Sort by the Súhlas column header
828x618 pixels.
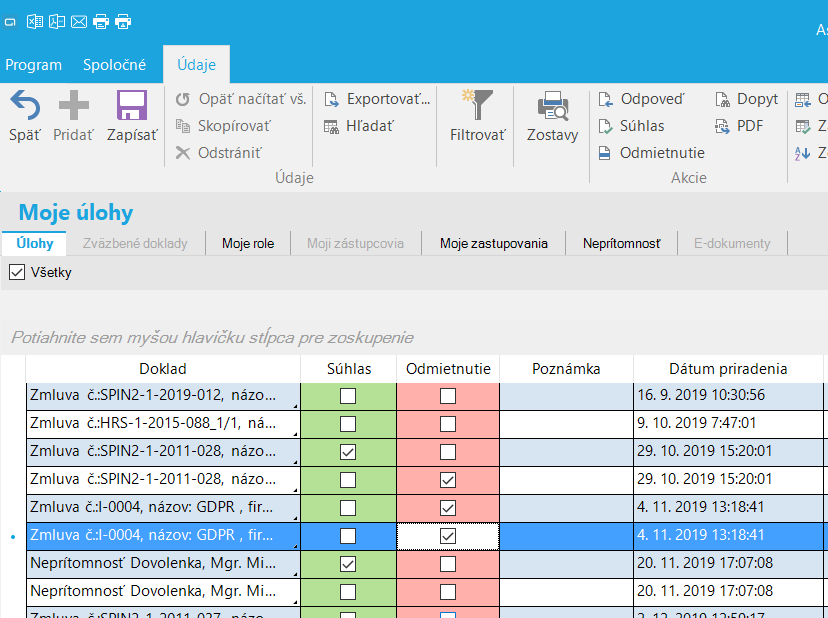point(349,369)
